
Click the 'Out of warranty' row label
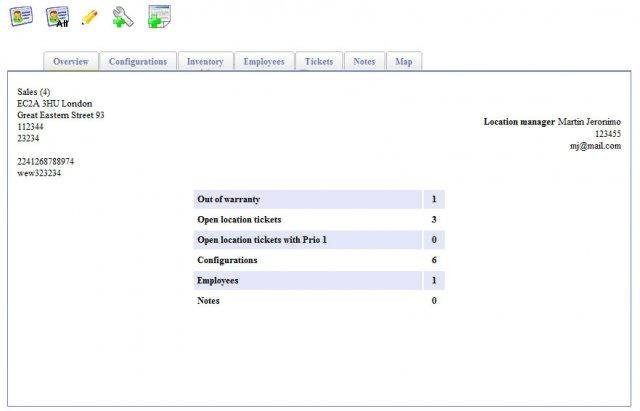click(229, 199)
